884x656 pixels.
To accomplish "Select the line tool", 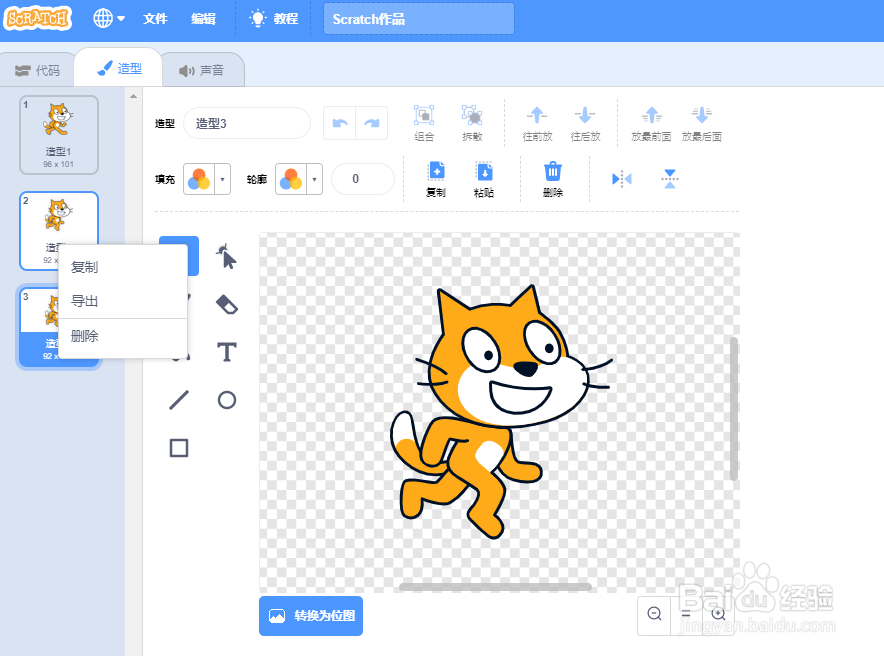I will click(x=179, y=400).
